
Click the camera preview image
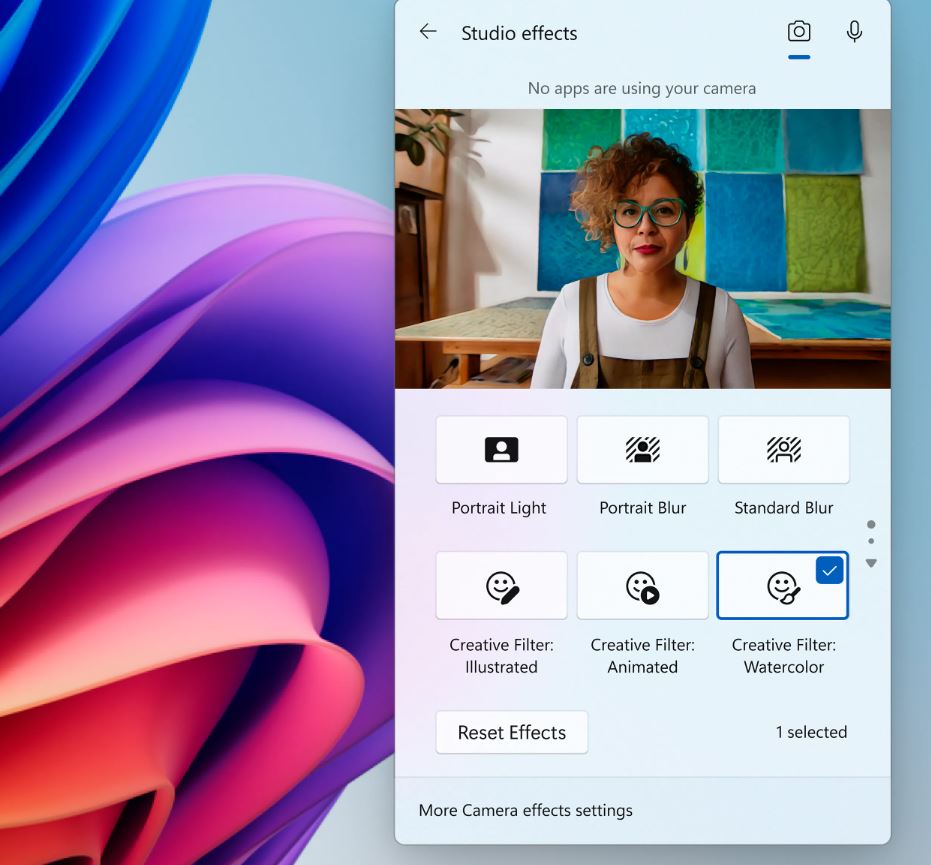click(642, 248)
